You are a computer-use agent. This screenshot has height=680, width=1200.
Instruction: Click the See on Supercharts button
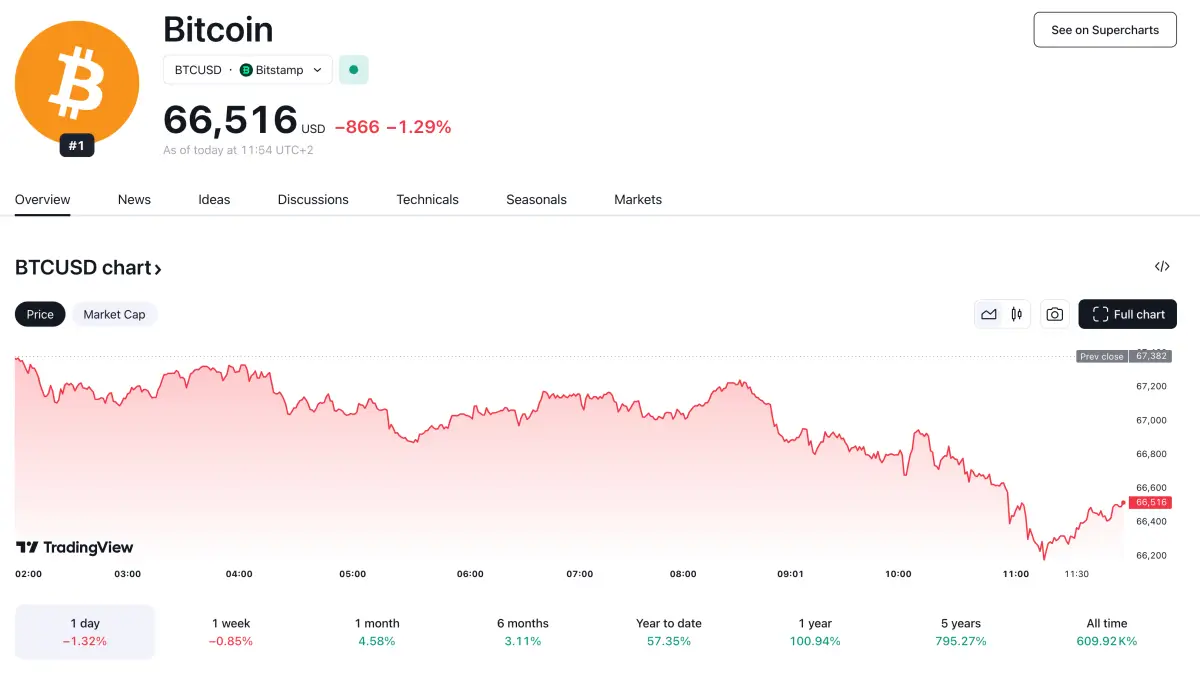point(1105,30)
